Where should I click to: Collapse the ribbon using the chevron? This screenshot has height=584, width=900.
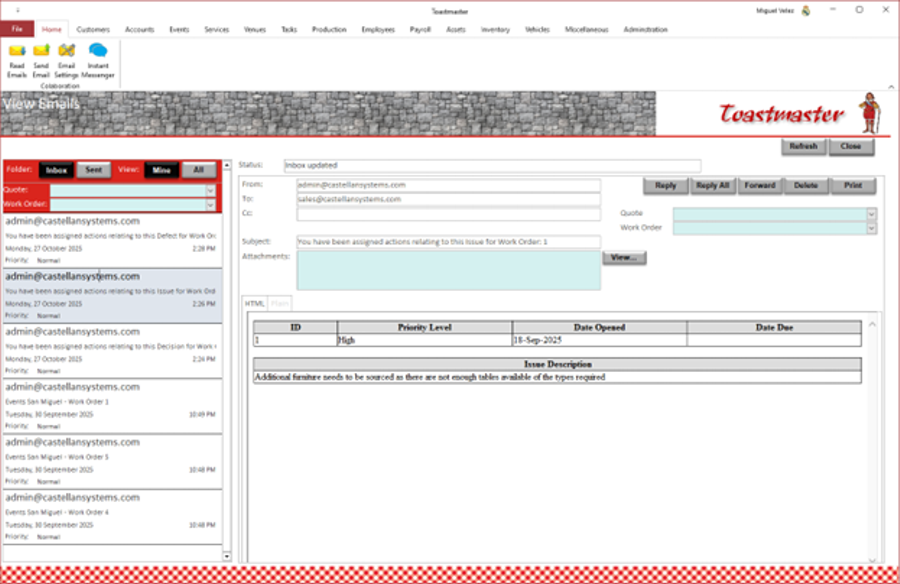[x=891, y=87]
